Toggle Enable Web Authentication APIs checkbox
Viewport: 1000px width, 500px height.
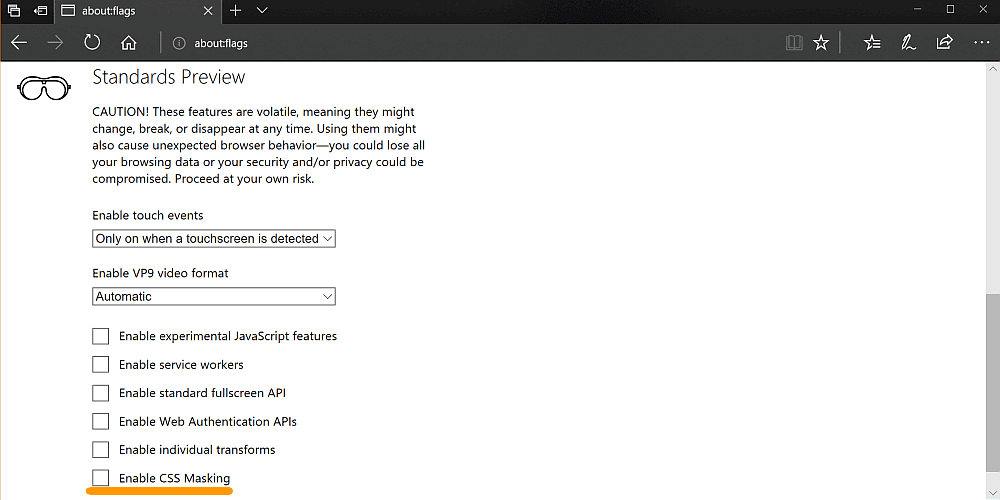click(101, 421)
